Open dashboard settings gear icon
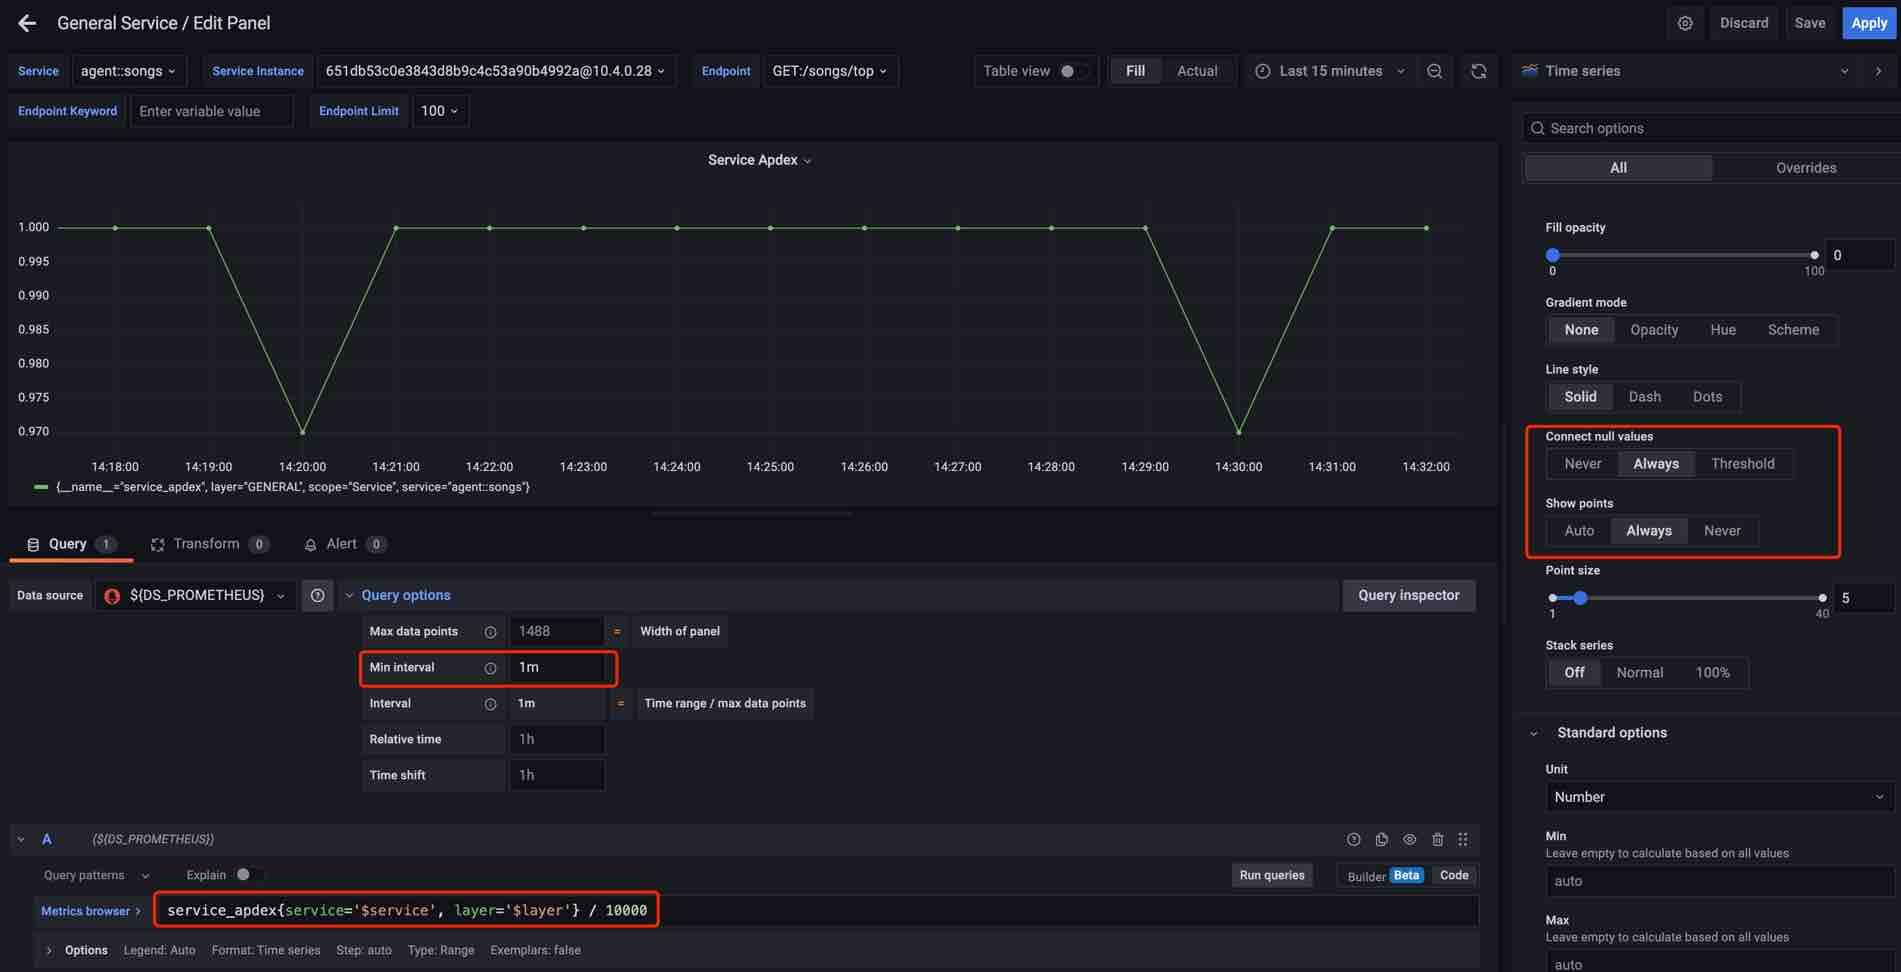The height and width of the screenshot is (972, 1901). pyautogui.click(x=1685, y=23)
